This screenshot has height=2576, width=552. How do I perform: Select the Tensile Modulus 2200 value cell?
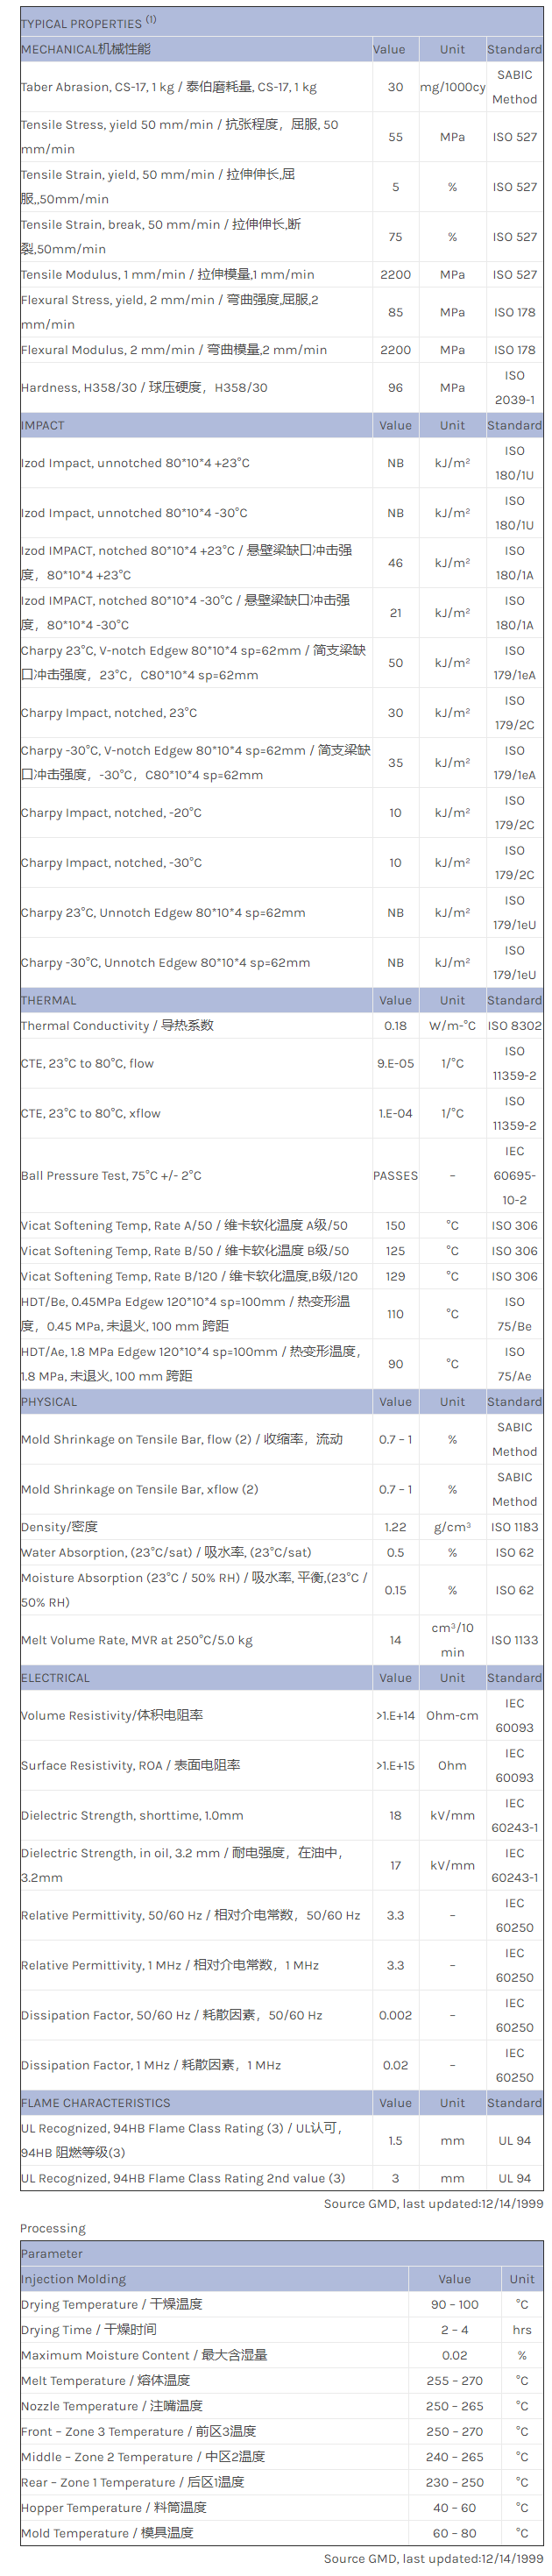(x=395, y=274)
